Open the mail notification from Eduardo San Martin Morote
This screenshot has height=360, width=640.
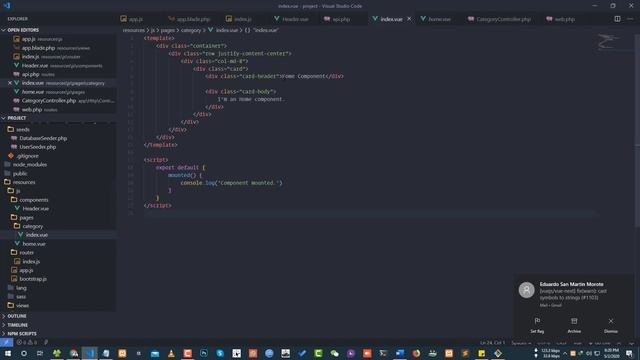pos(573,294)
